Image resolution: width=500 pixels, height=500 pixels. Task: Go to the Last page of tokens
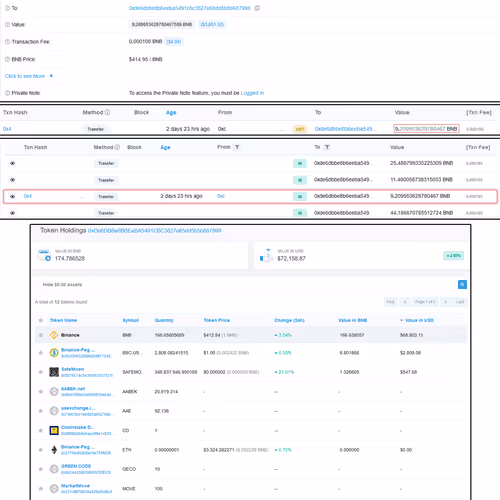[x=460, y=302]
